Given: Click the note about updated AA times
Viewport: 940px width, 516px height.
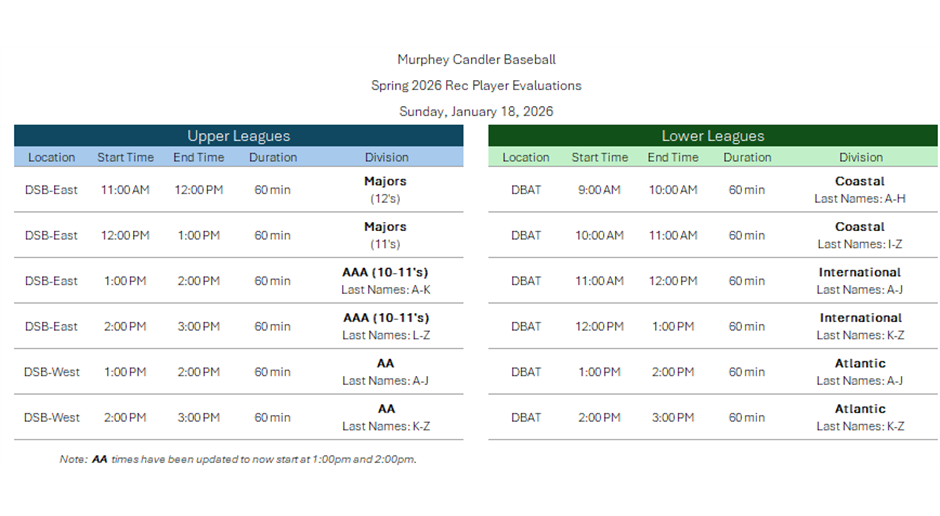Looking at the screenshot, I should [238, 460].
